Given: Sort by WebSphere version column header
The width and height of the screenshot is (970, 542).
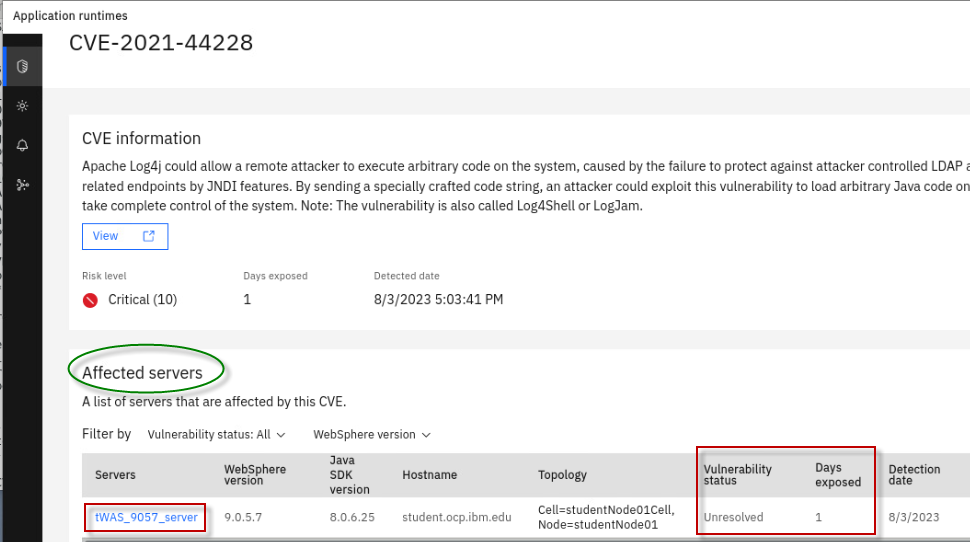Looking at the screenshot, I should tap(254, 475).
